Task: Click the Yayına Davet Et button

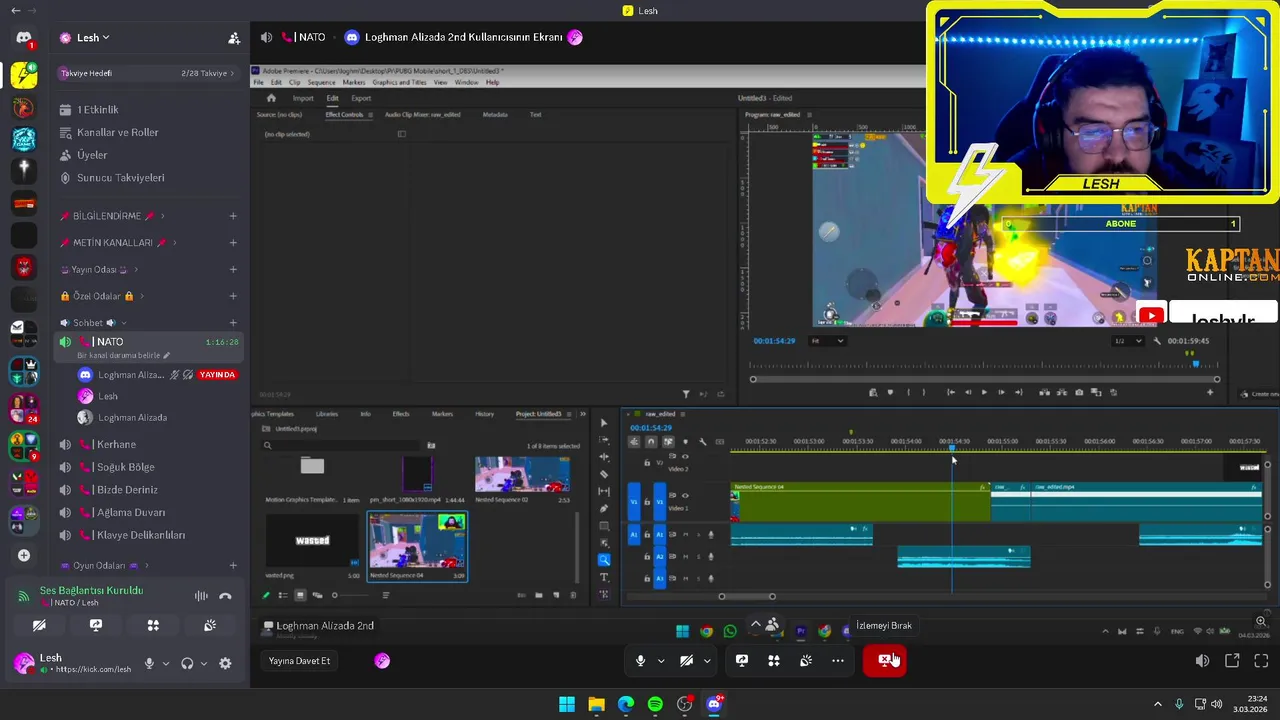Action: [299, 661]
